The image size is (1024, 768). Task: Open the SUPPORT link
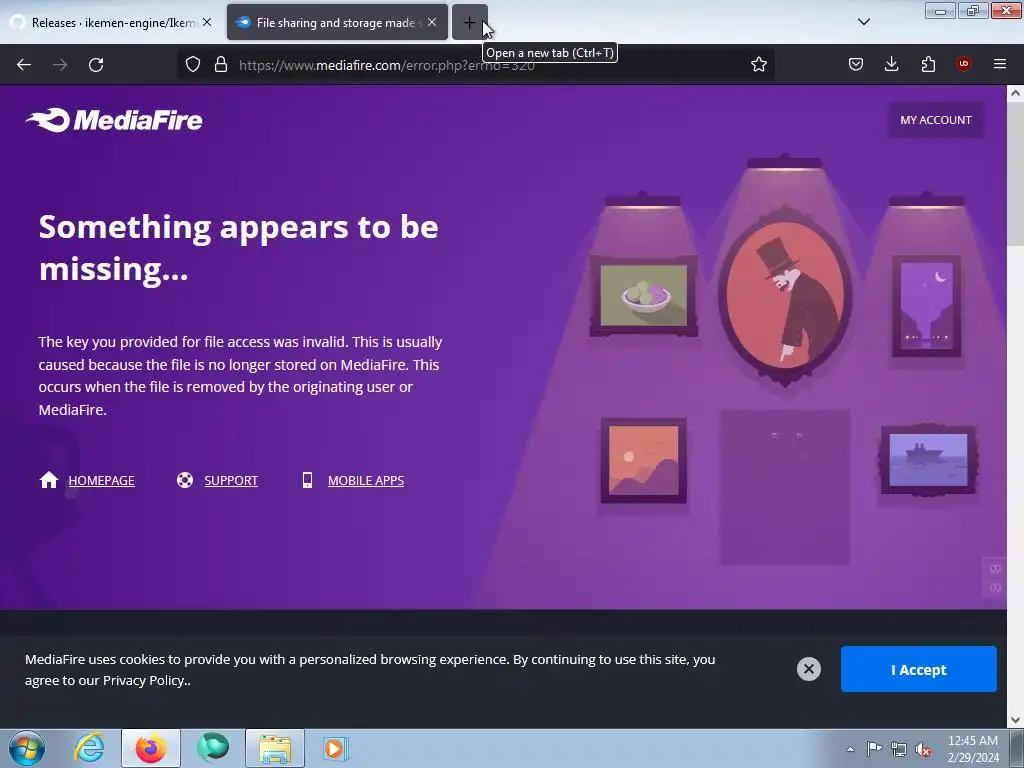click(x=231, y=481)
